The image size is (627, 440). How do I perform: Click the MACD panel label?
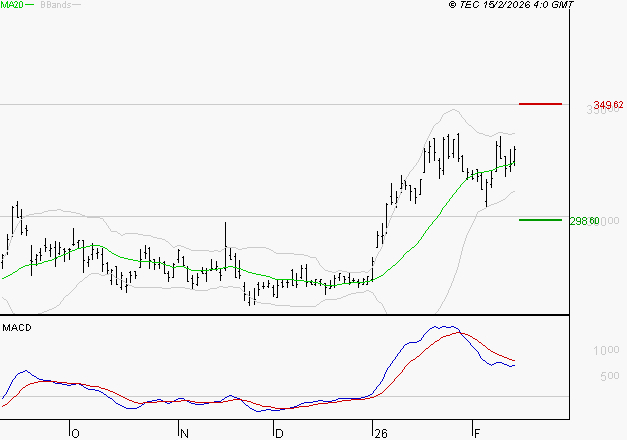(17, 328)
